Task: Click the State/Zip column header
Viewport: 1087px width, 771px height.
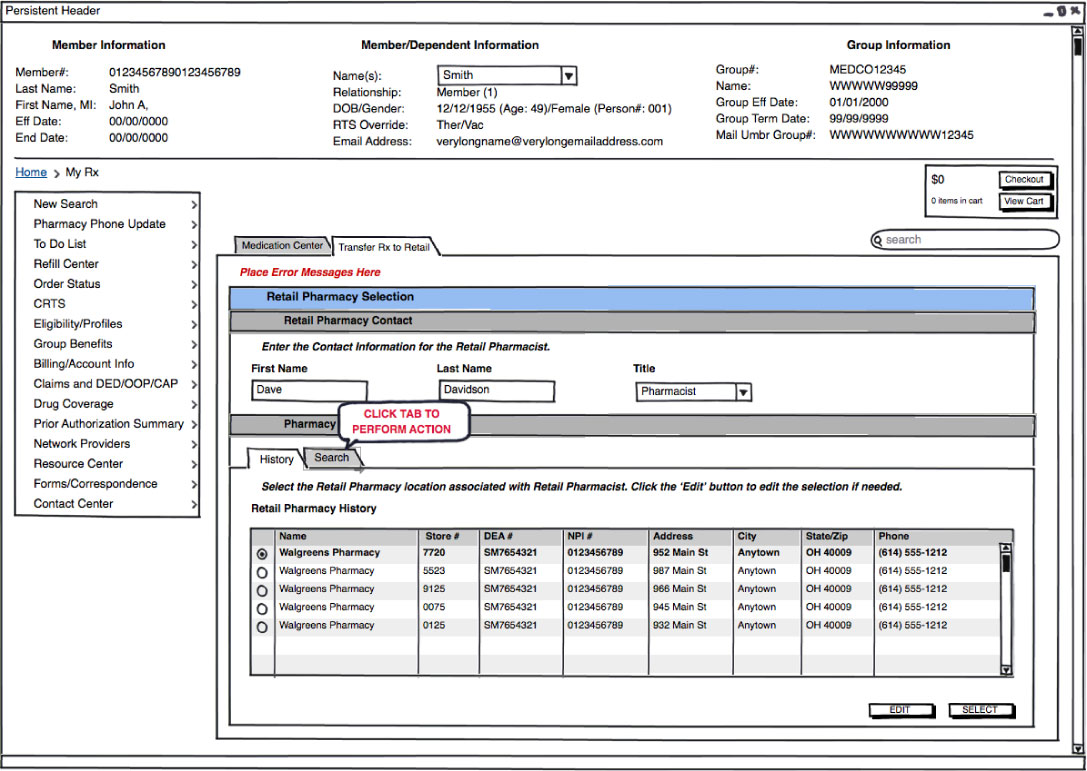Action: click(x=837, y=537)
